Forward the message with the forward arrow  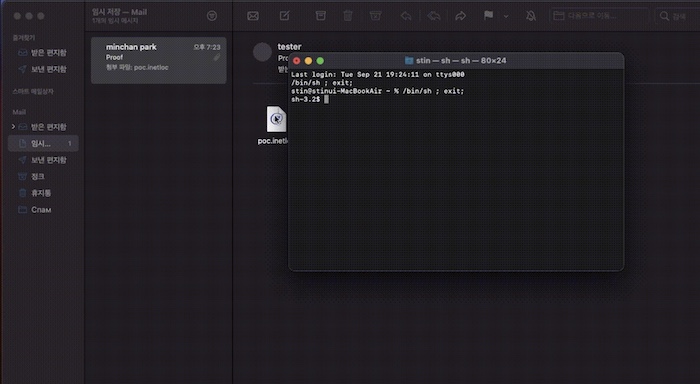pyautogui.click(x=460, y=16)
